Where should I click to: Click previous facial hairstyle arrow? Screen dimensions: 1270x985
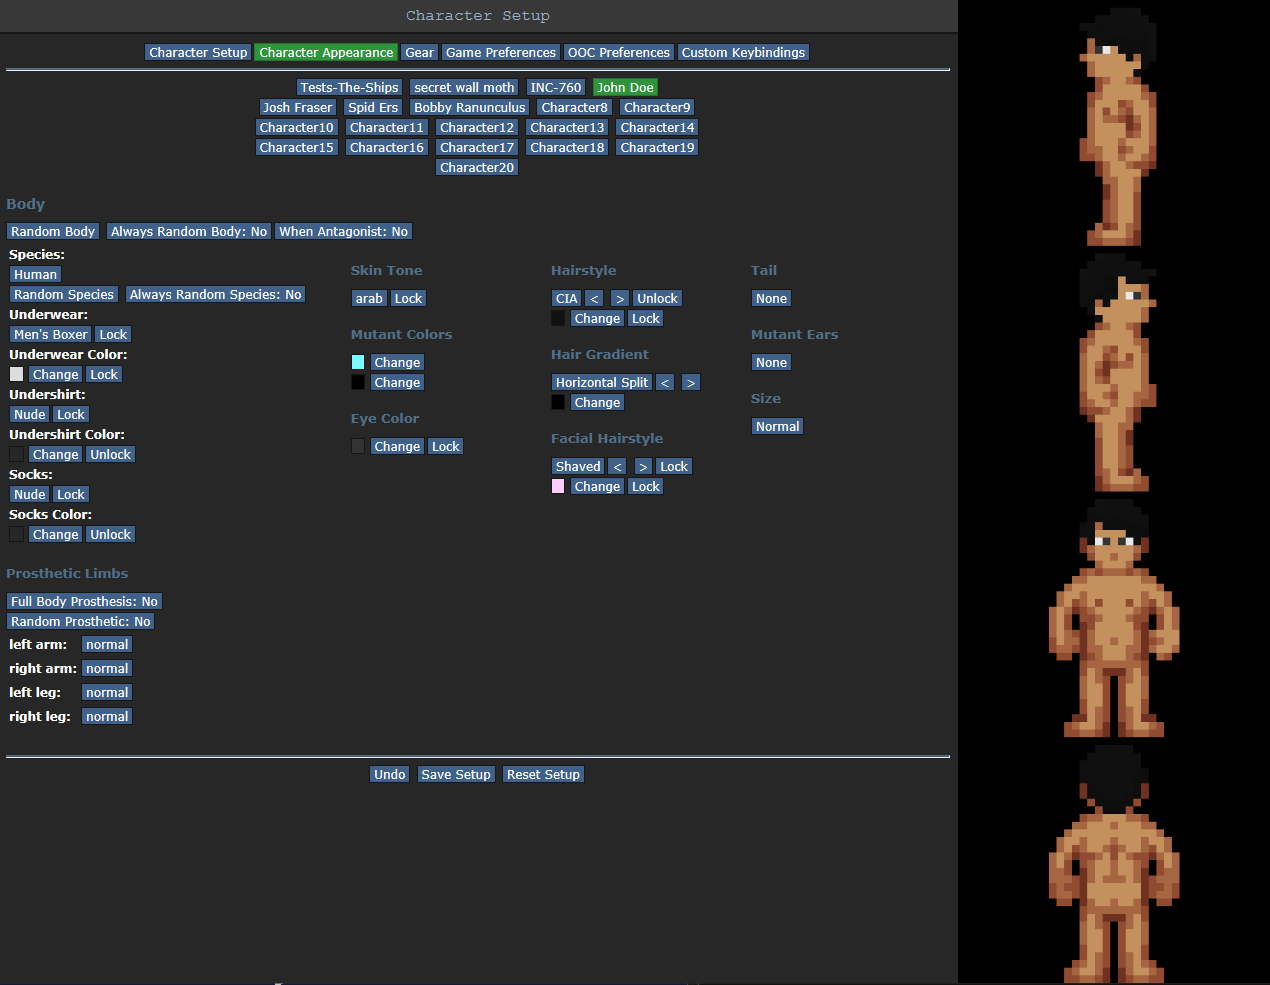[x=617, y=467]
